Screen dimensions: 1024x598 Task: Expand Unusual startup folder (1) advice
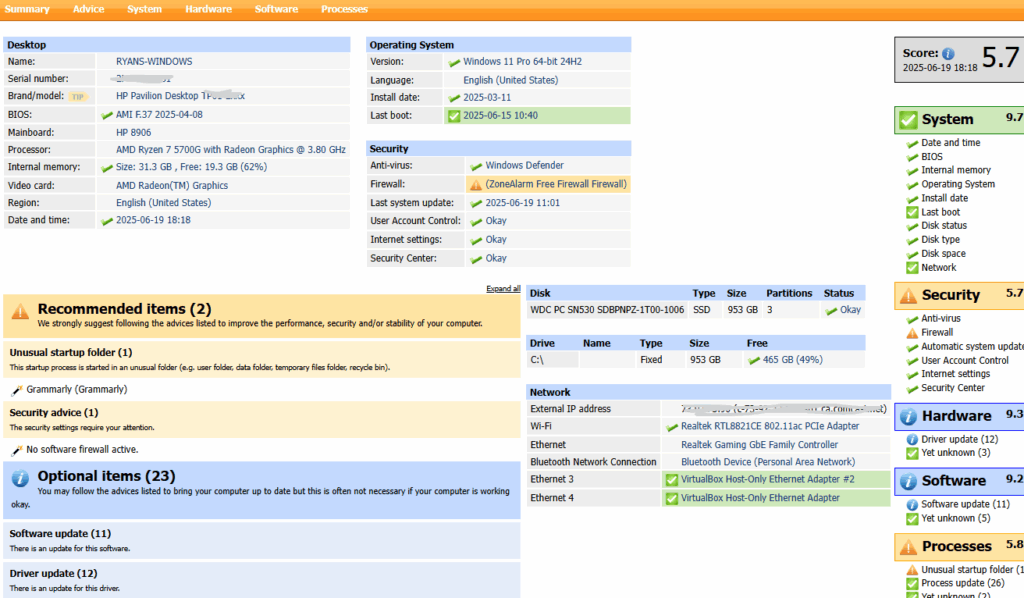(262, 359)
